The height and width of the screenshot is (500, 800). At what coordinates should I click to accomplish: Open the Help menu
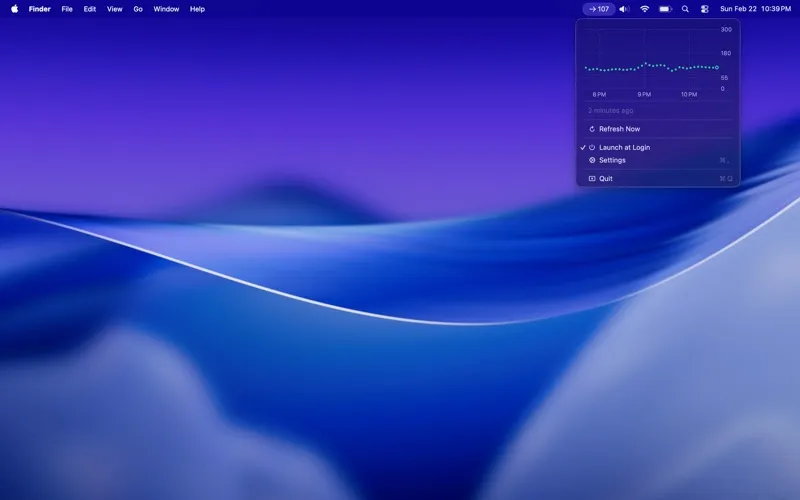click(197, 9)
